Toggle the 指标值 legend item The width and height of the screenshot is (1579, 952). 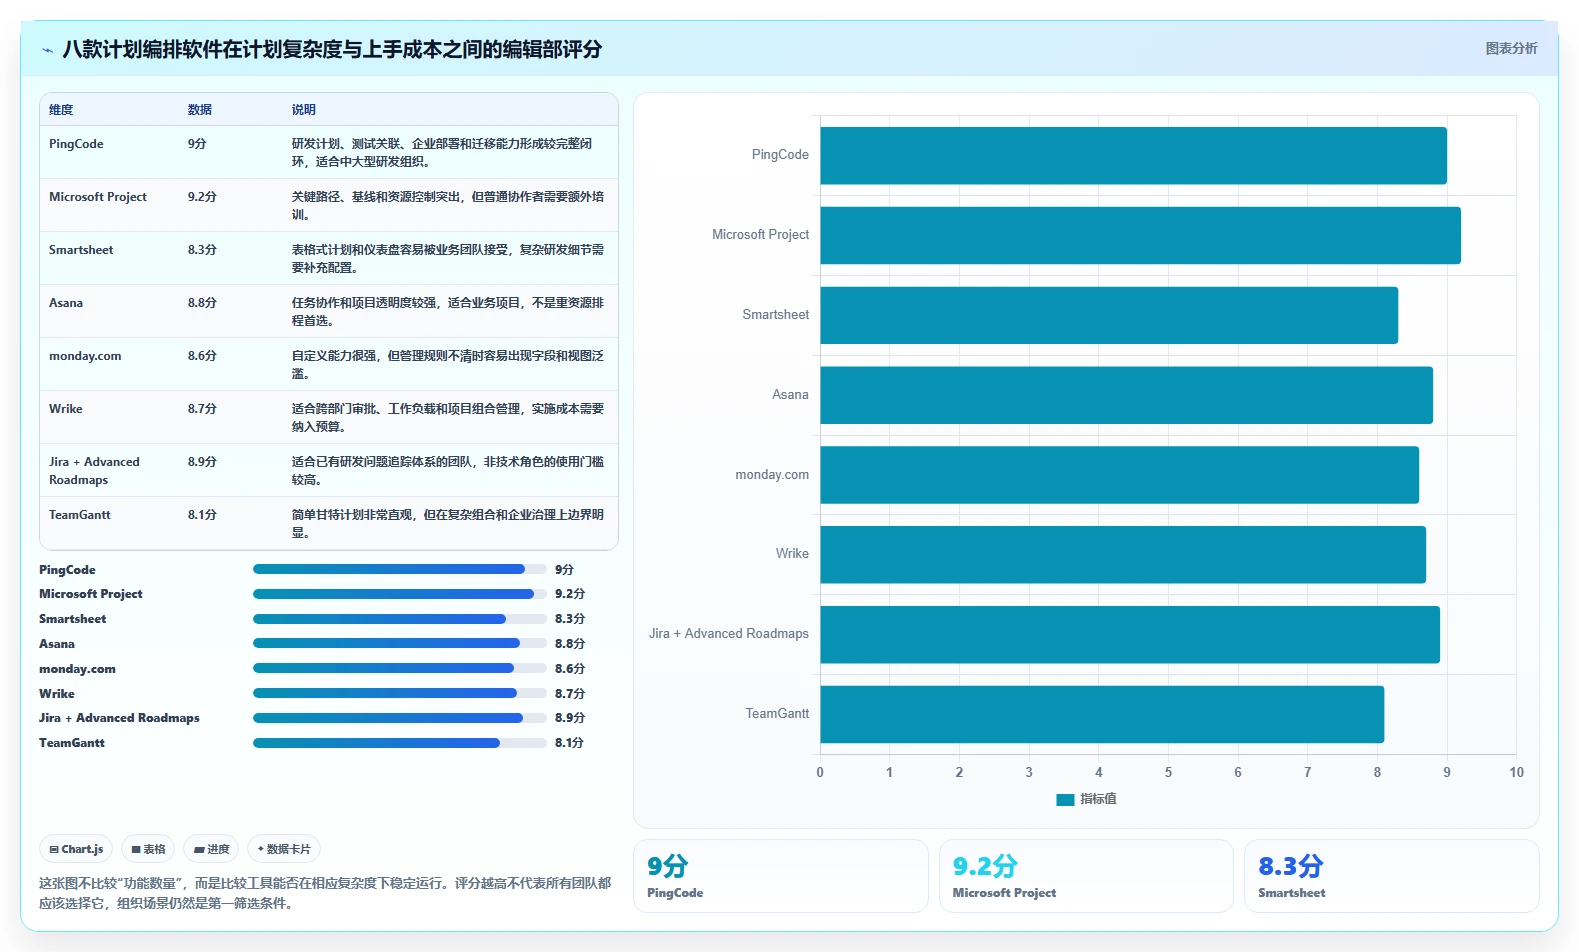(1086, 799)
